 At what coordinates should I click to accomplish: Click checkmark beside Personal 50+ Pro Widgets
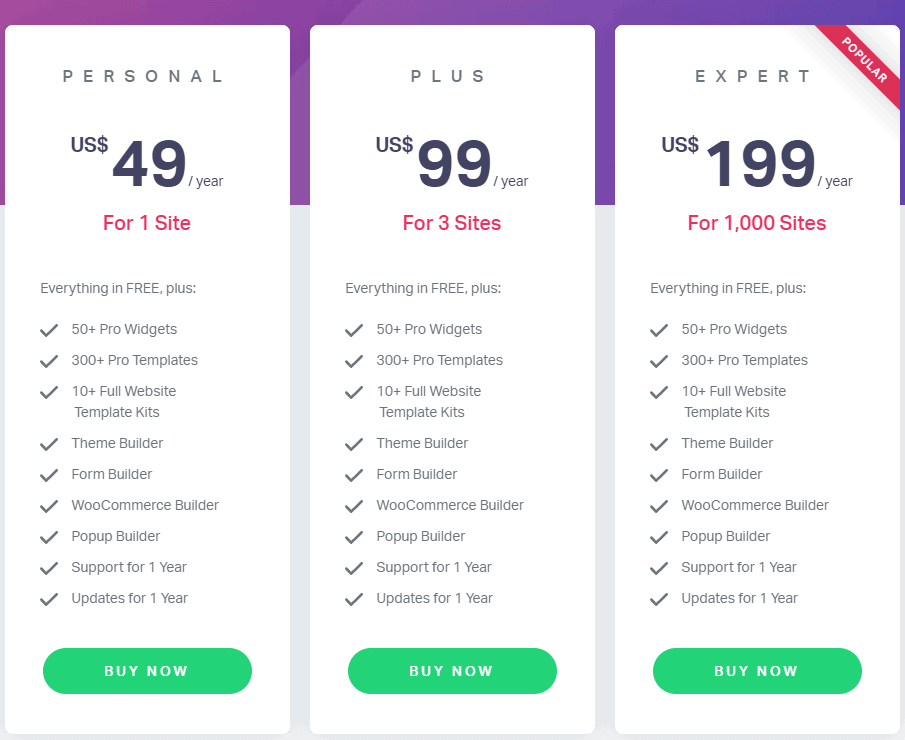click(x=49, y=330)
